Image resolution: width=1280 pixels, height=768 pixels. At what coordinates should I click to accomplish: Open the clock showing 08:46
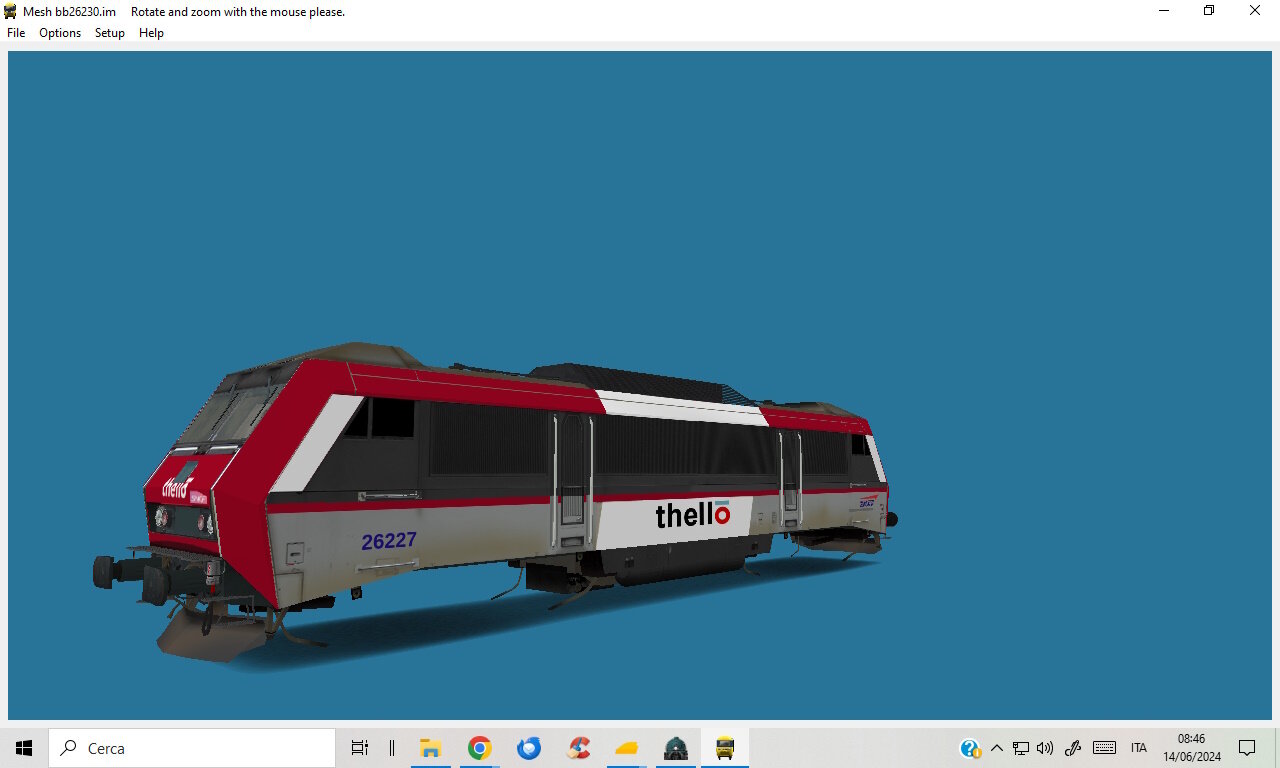1192,748
